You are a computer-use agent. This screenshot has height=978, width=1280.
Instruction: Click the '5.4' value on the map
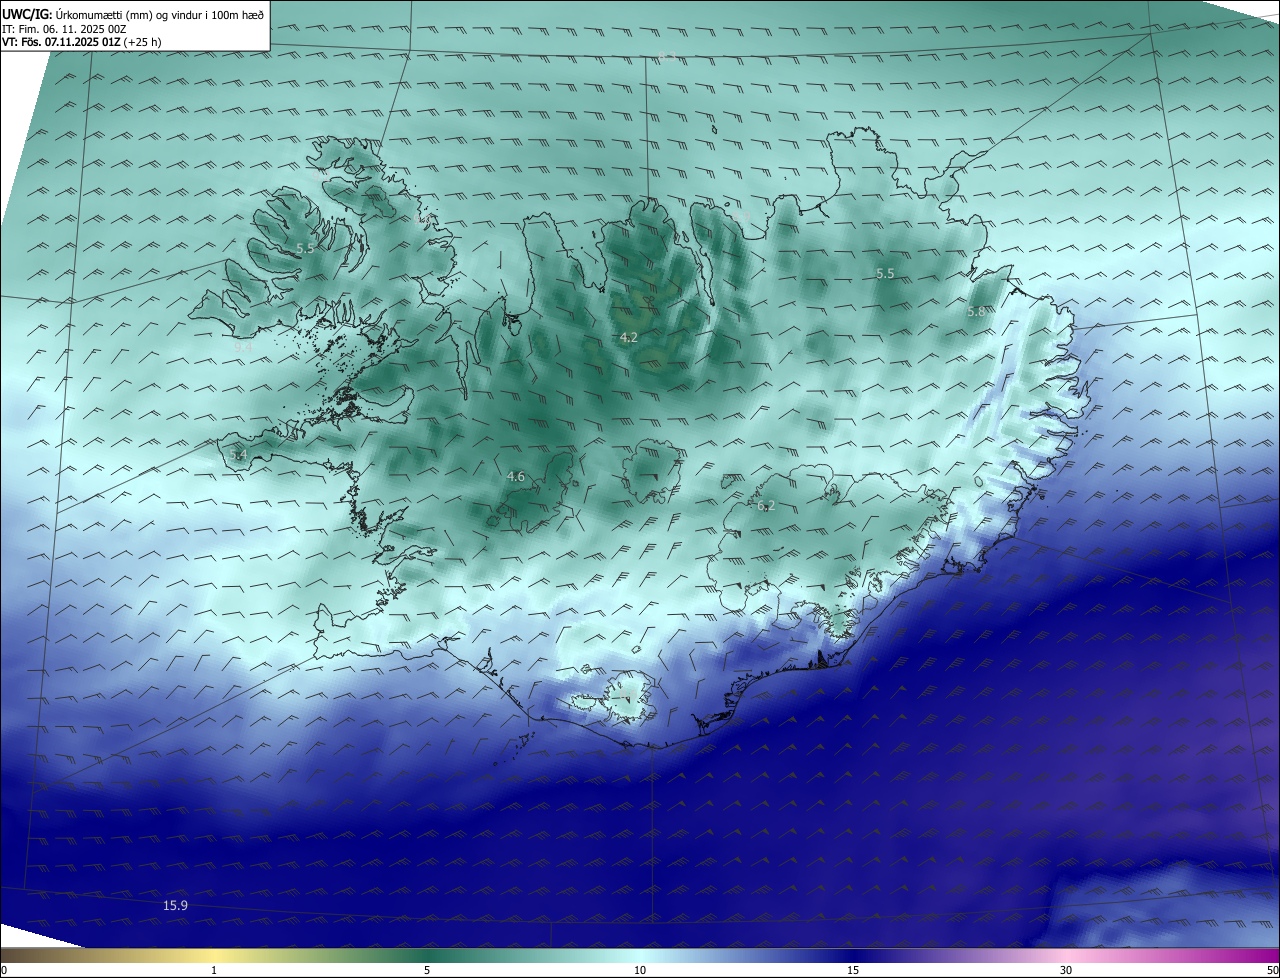[238, 455]
